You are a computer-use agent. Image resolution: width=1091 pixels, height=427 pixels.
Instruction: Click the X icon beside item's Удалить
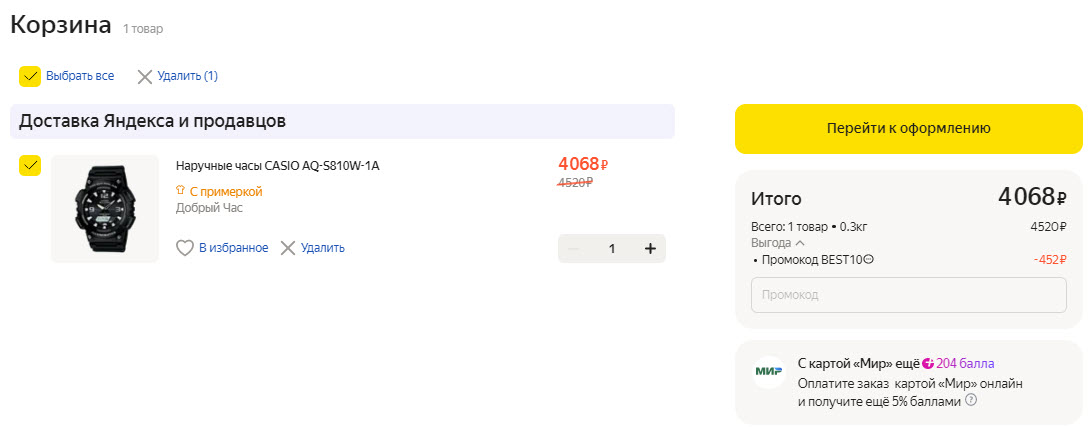[x=288, y=248]
